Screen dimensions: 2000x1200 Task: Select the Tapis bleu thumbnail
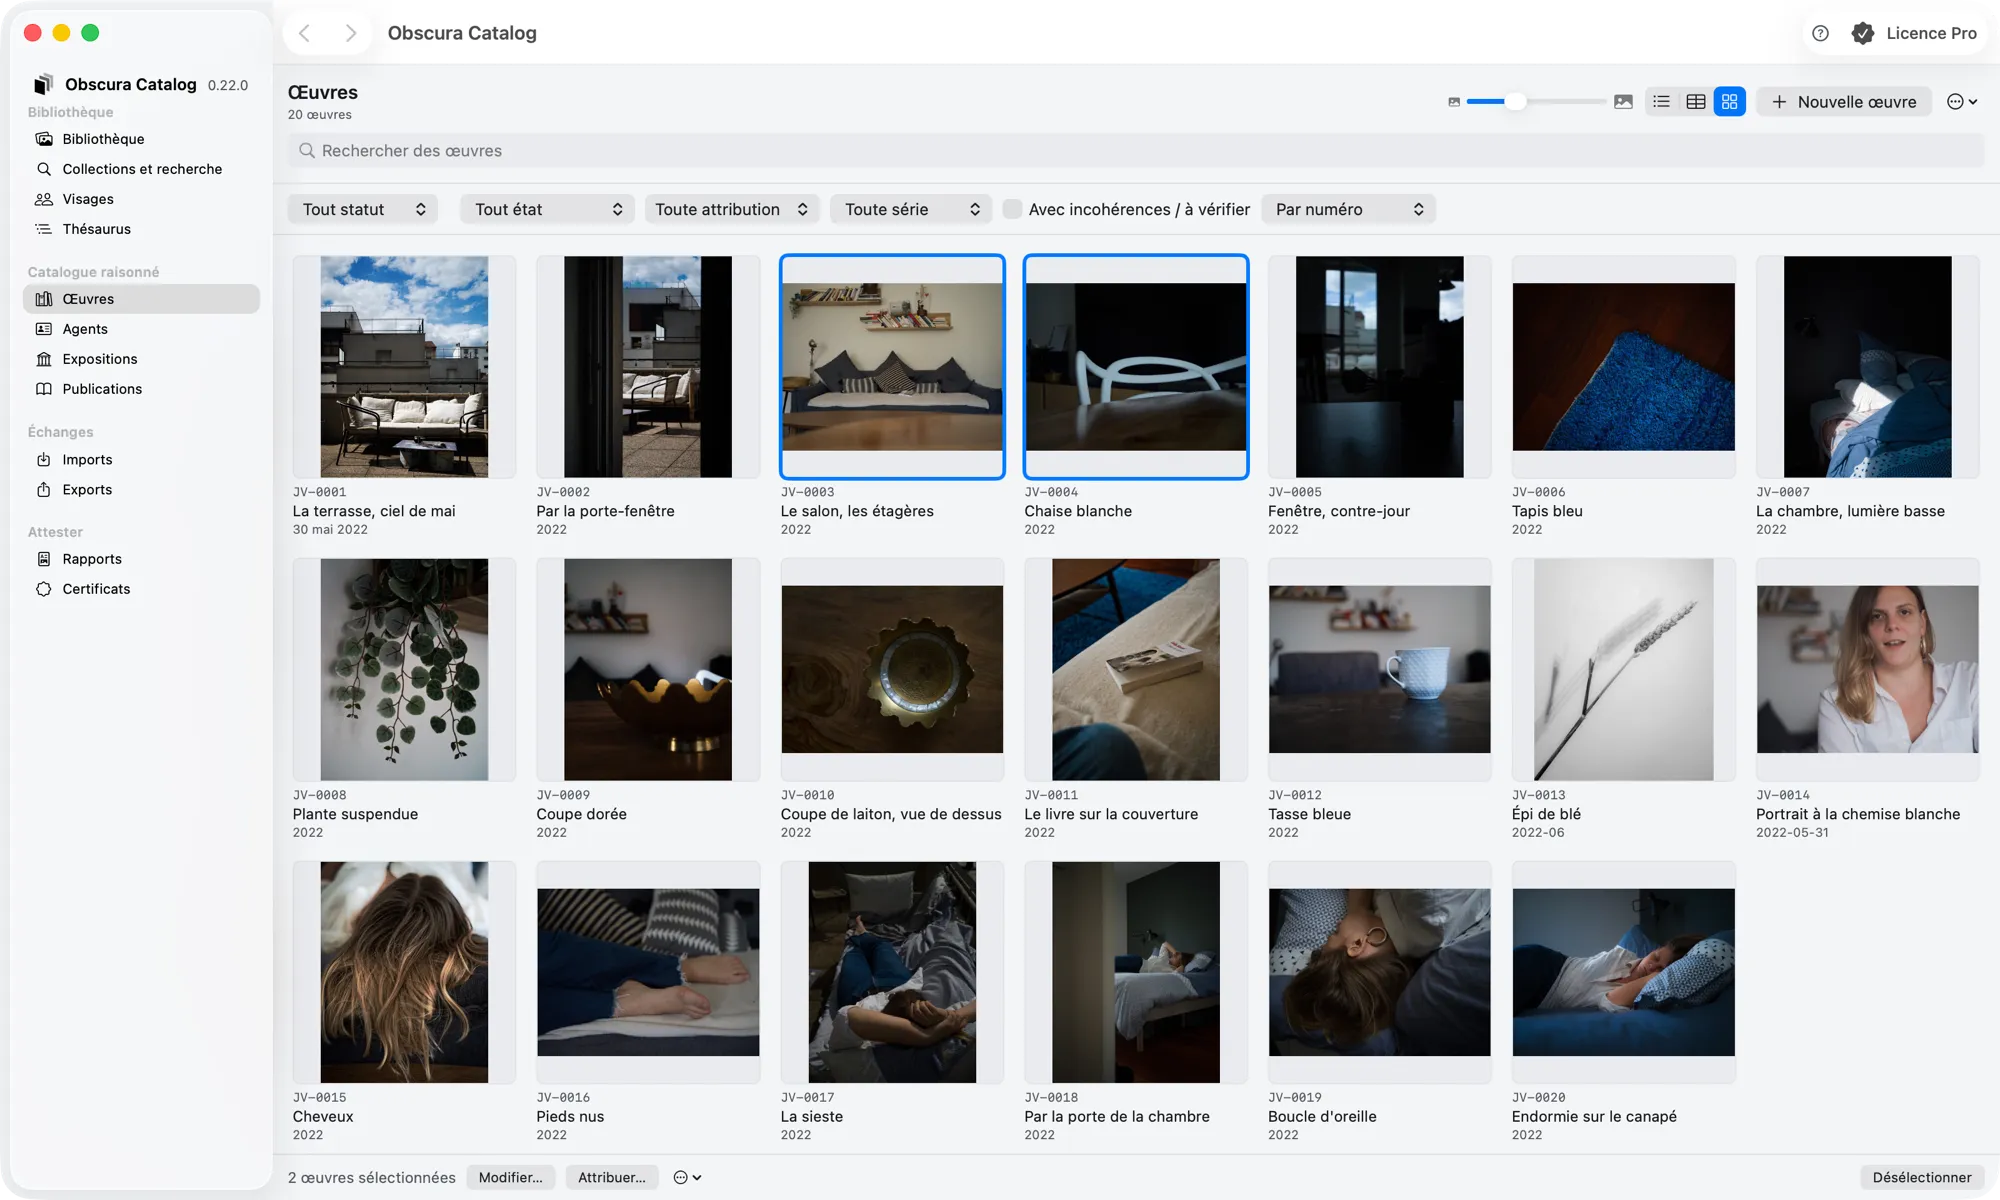coord(1623,367)
